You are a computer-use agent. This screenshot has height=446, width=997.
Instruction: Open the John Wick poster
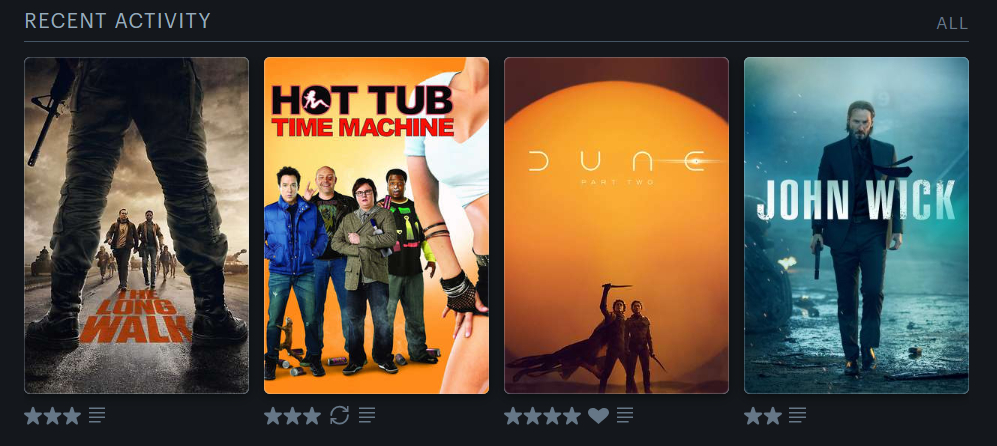[856, 225]
